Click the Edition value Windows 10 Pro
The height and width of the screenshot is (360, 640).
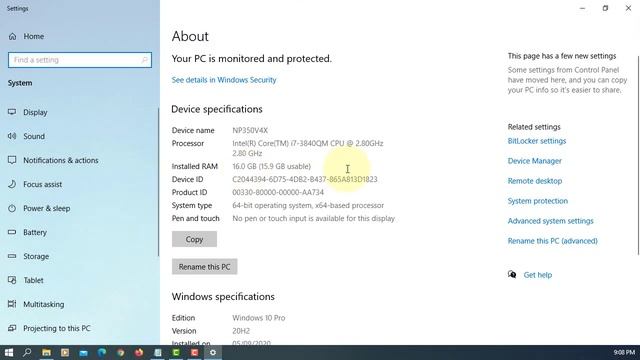[259, 318]
